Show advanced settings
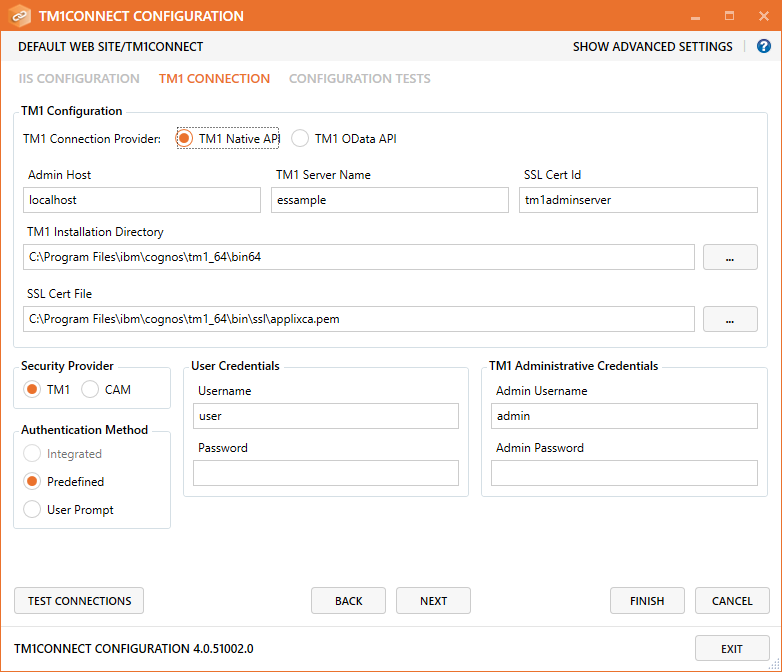 [652, 47]
